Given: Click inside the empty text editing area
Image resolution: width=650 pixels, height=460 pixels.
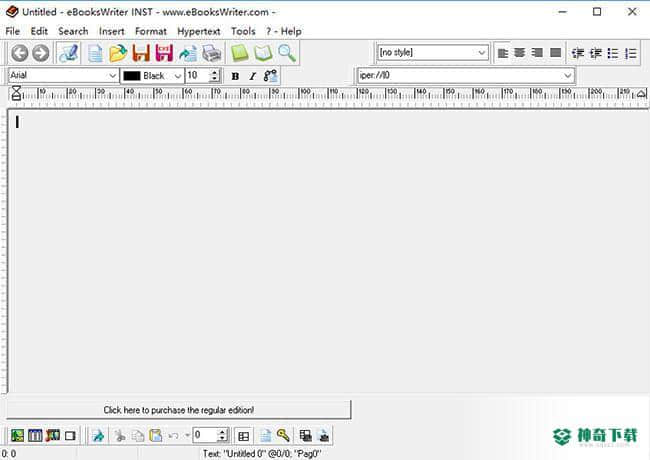Looking at the screenshot, I should pyautogui.click(x=327, y=251).
